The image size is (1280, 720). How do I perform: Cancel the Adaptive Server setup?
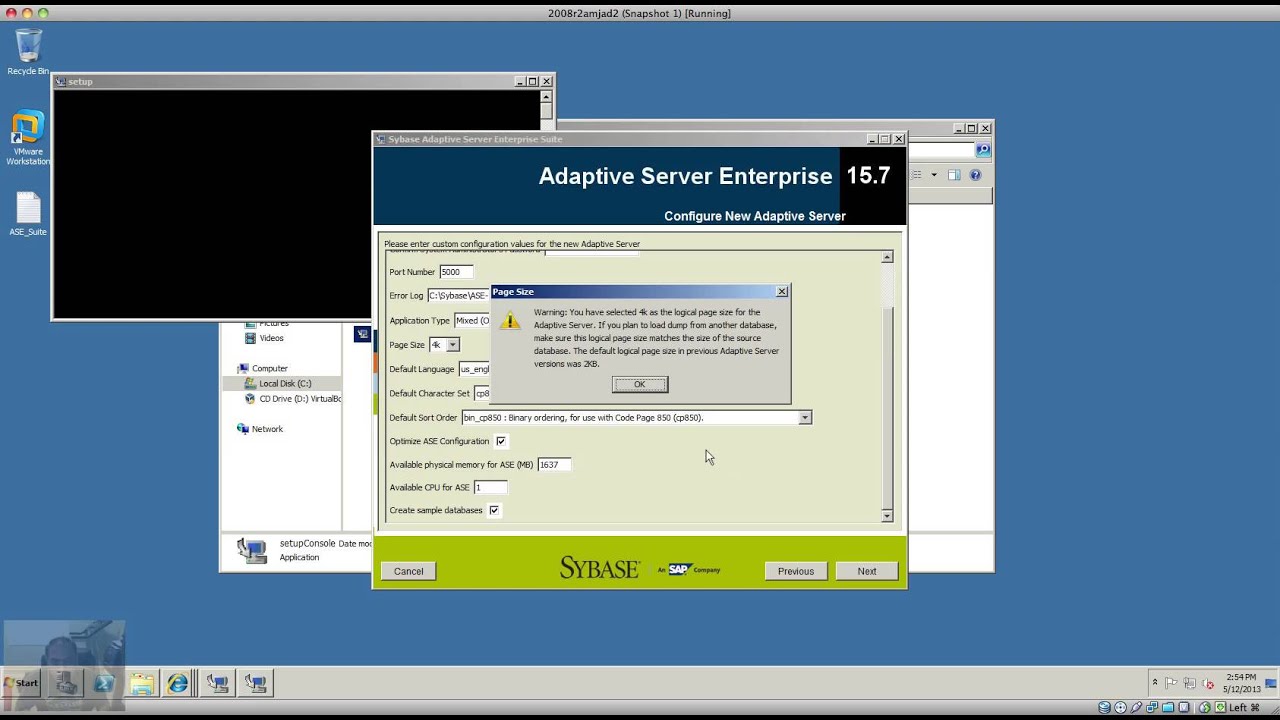point(408,571)
